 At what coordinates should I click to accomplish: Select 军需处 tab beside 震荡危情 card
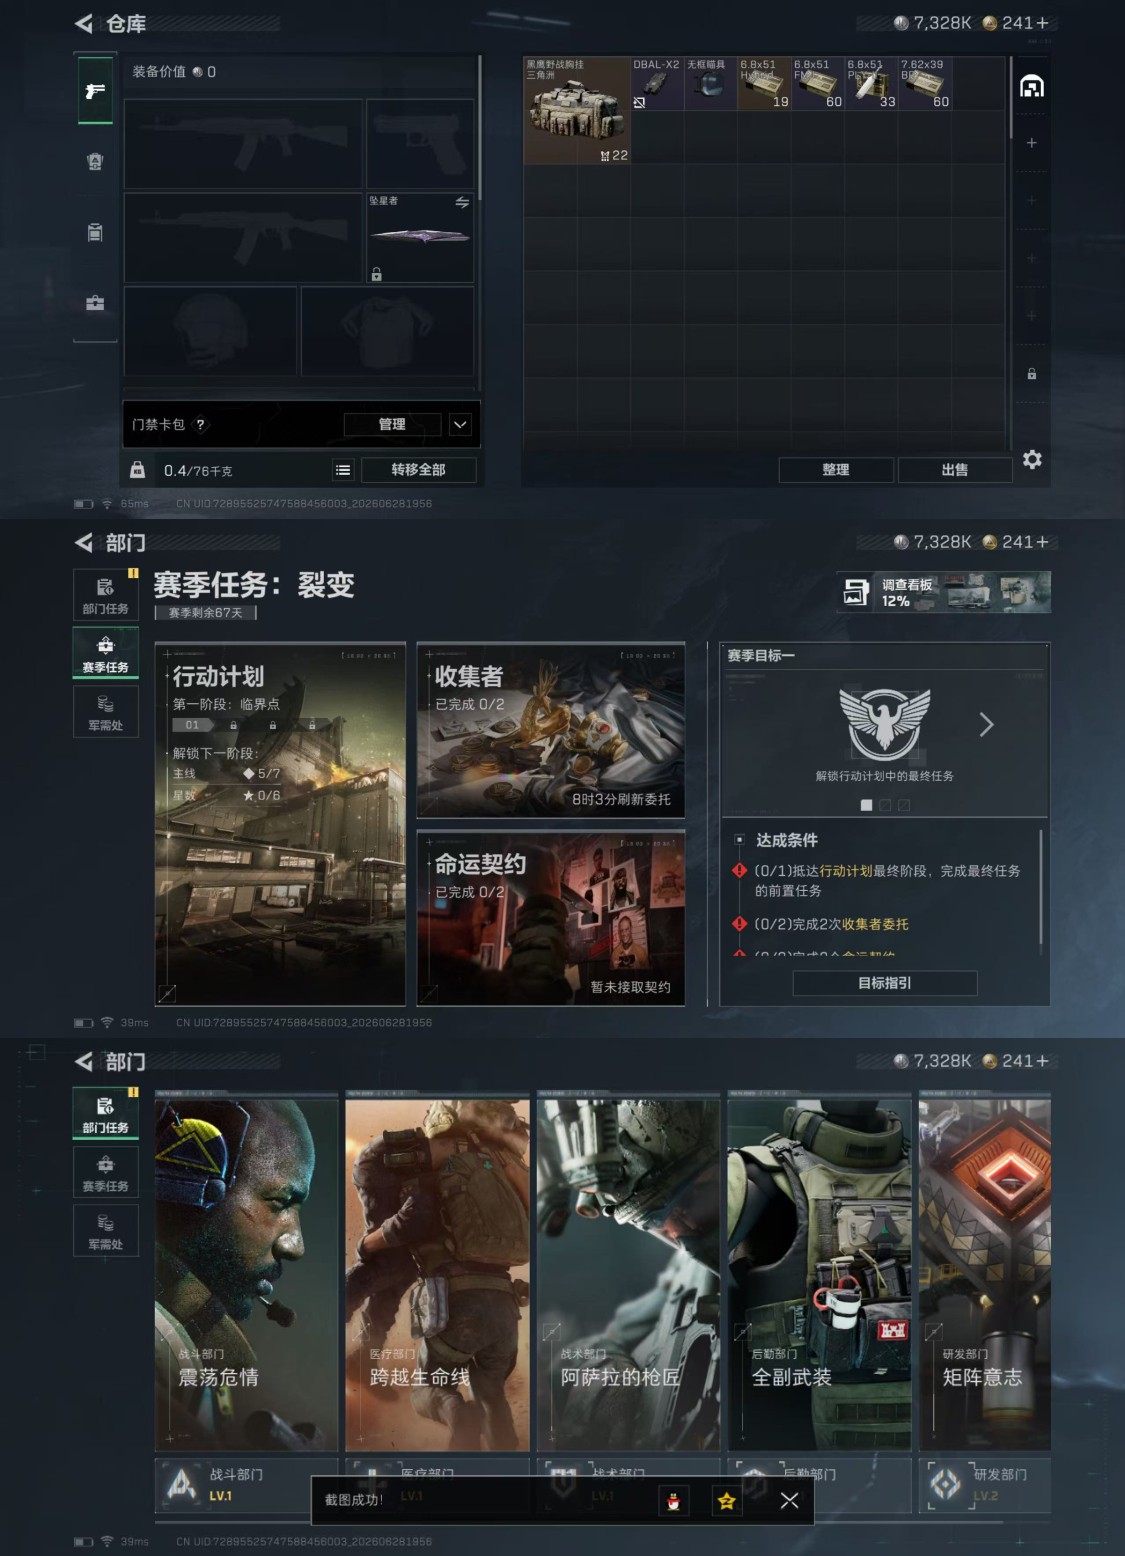(105, 1231)
